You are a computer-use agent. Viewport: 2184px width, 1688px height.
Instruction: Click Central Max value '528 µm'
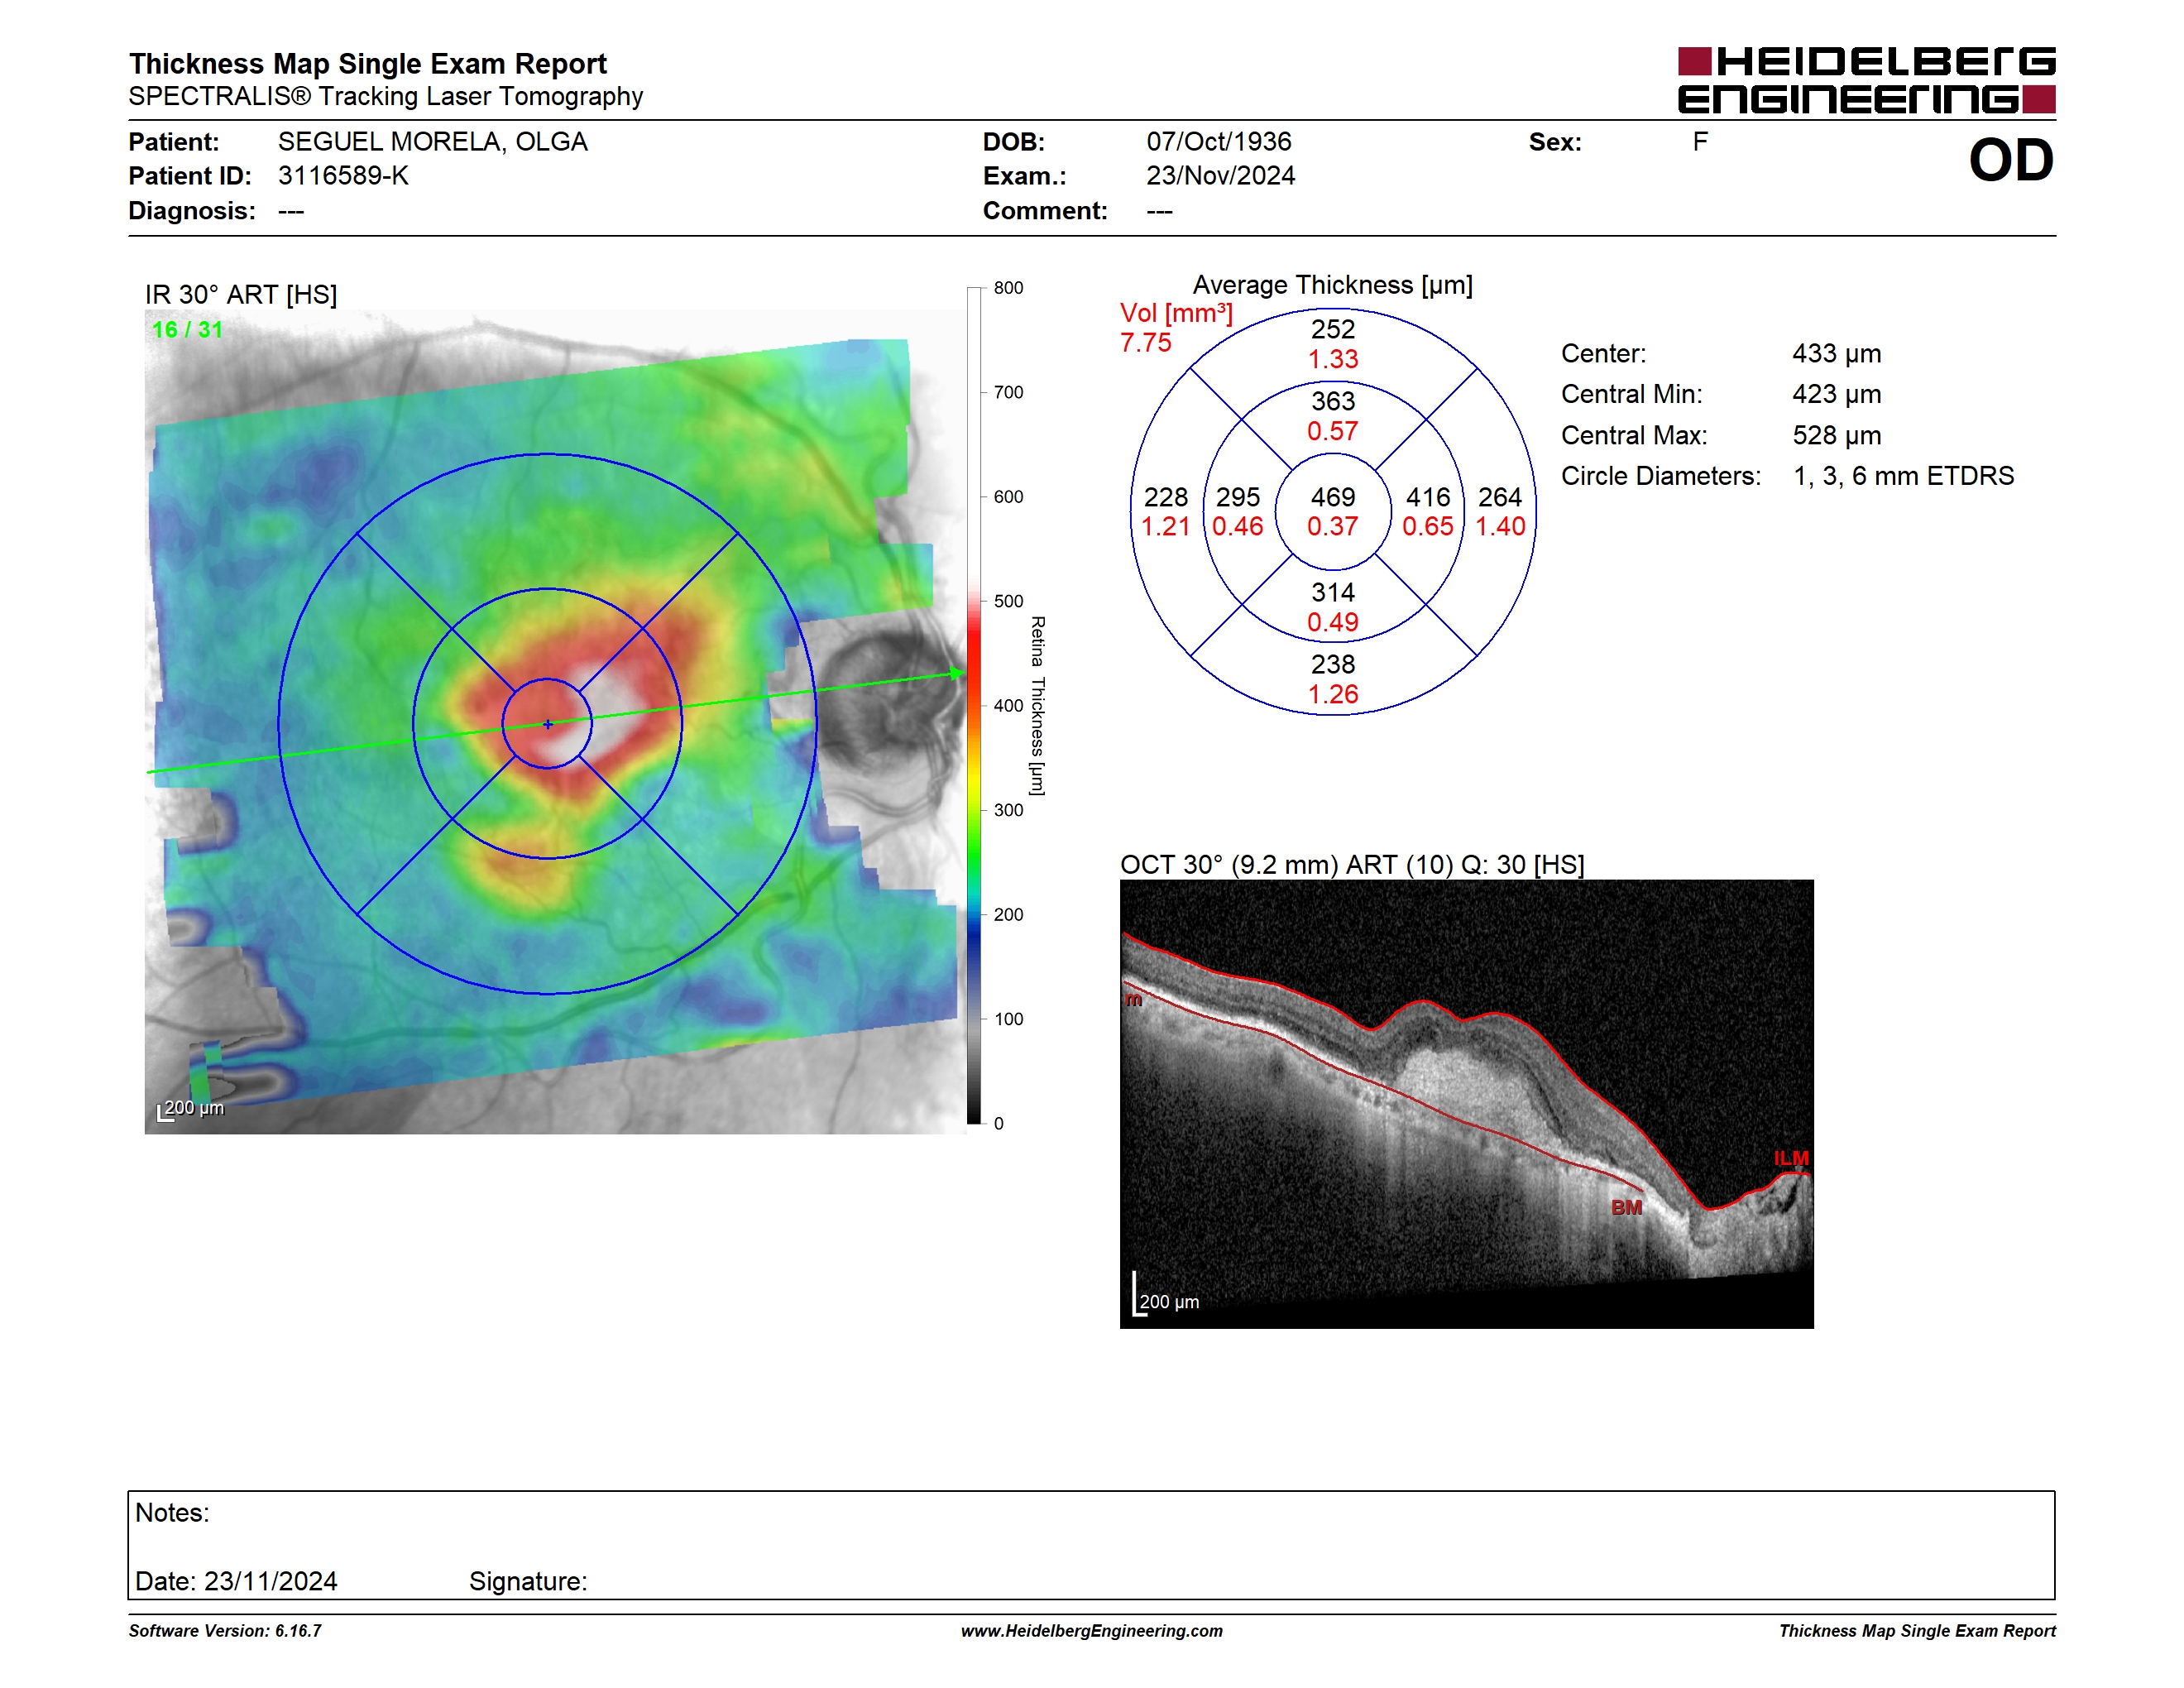(1837, 435)
